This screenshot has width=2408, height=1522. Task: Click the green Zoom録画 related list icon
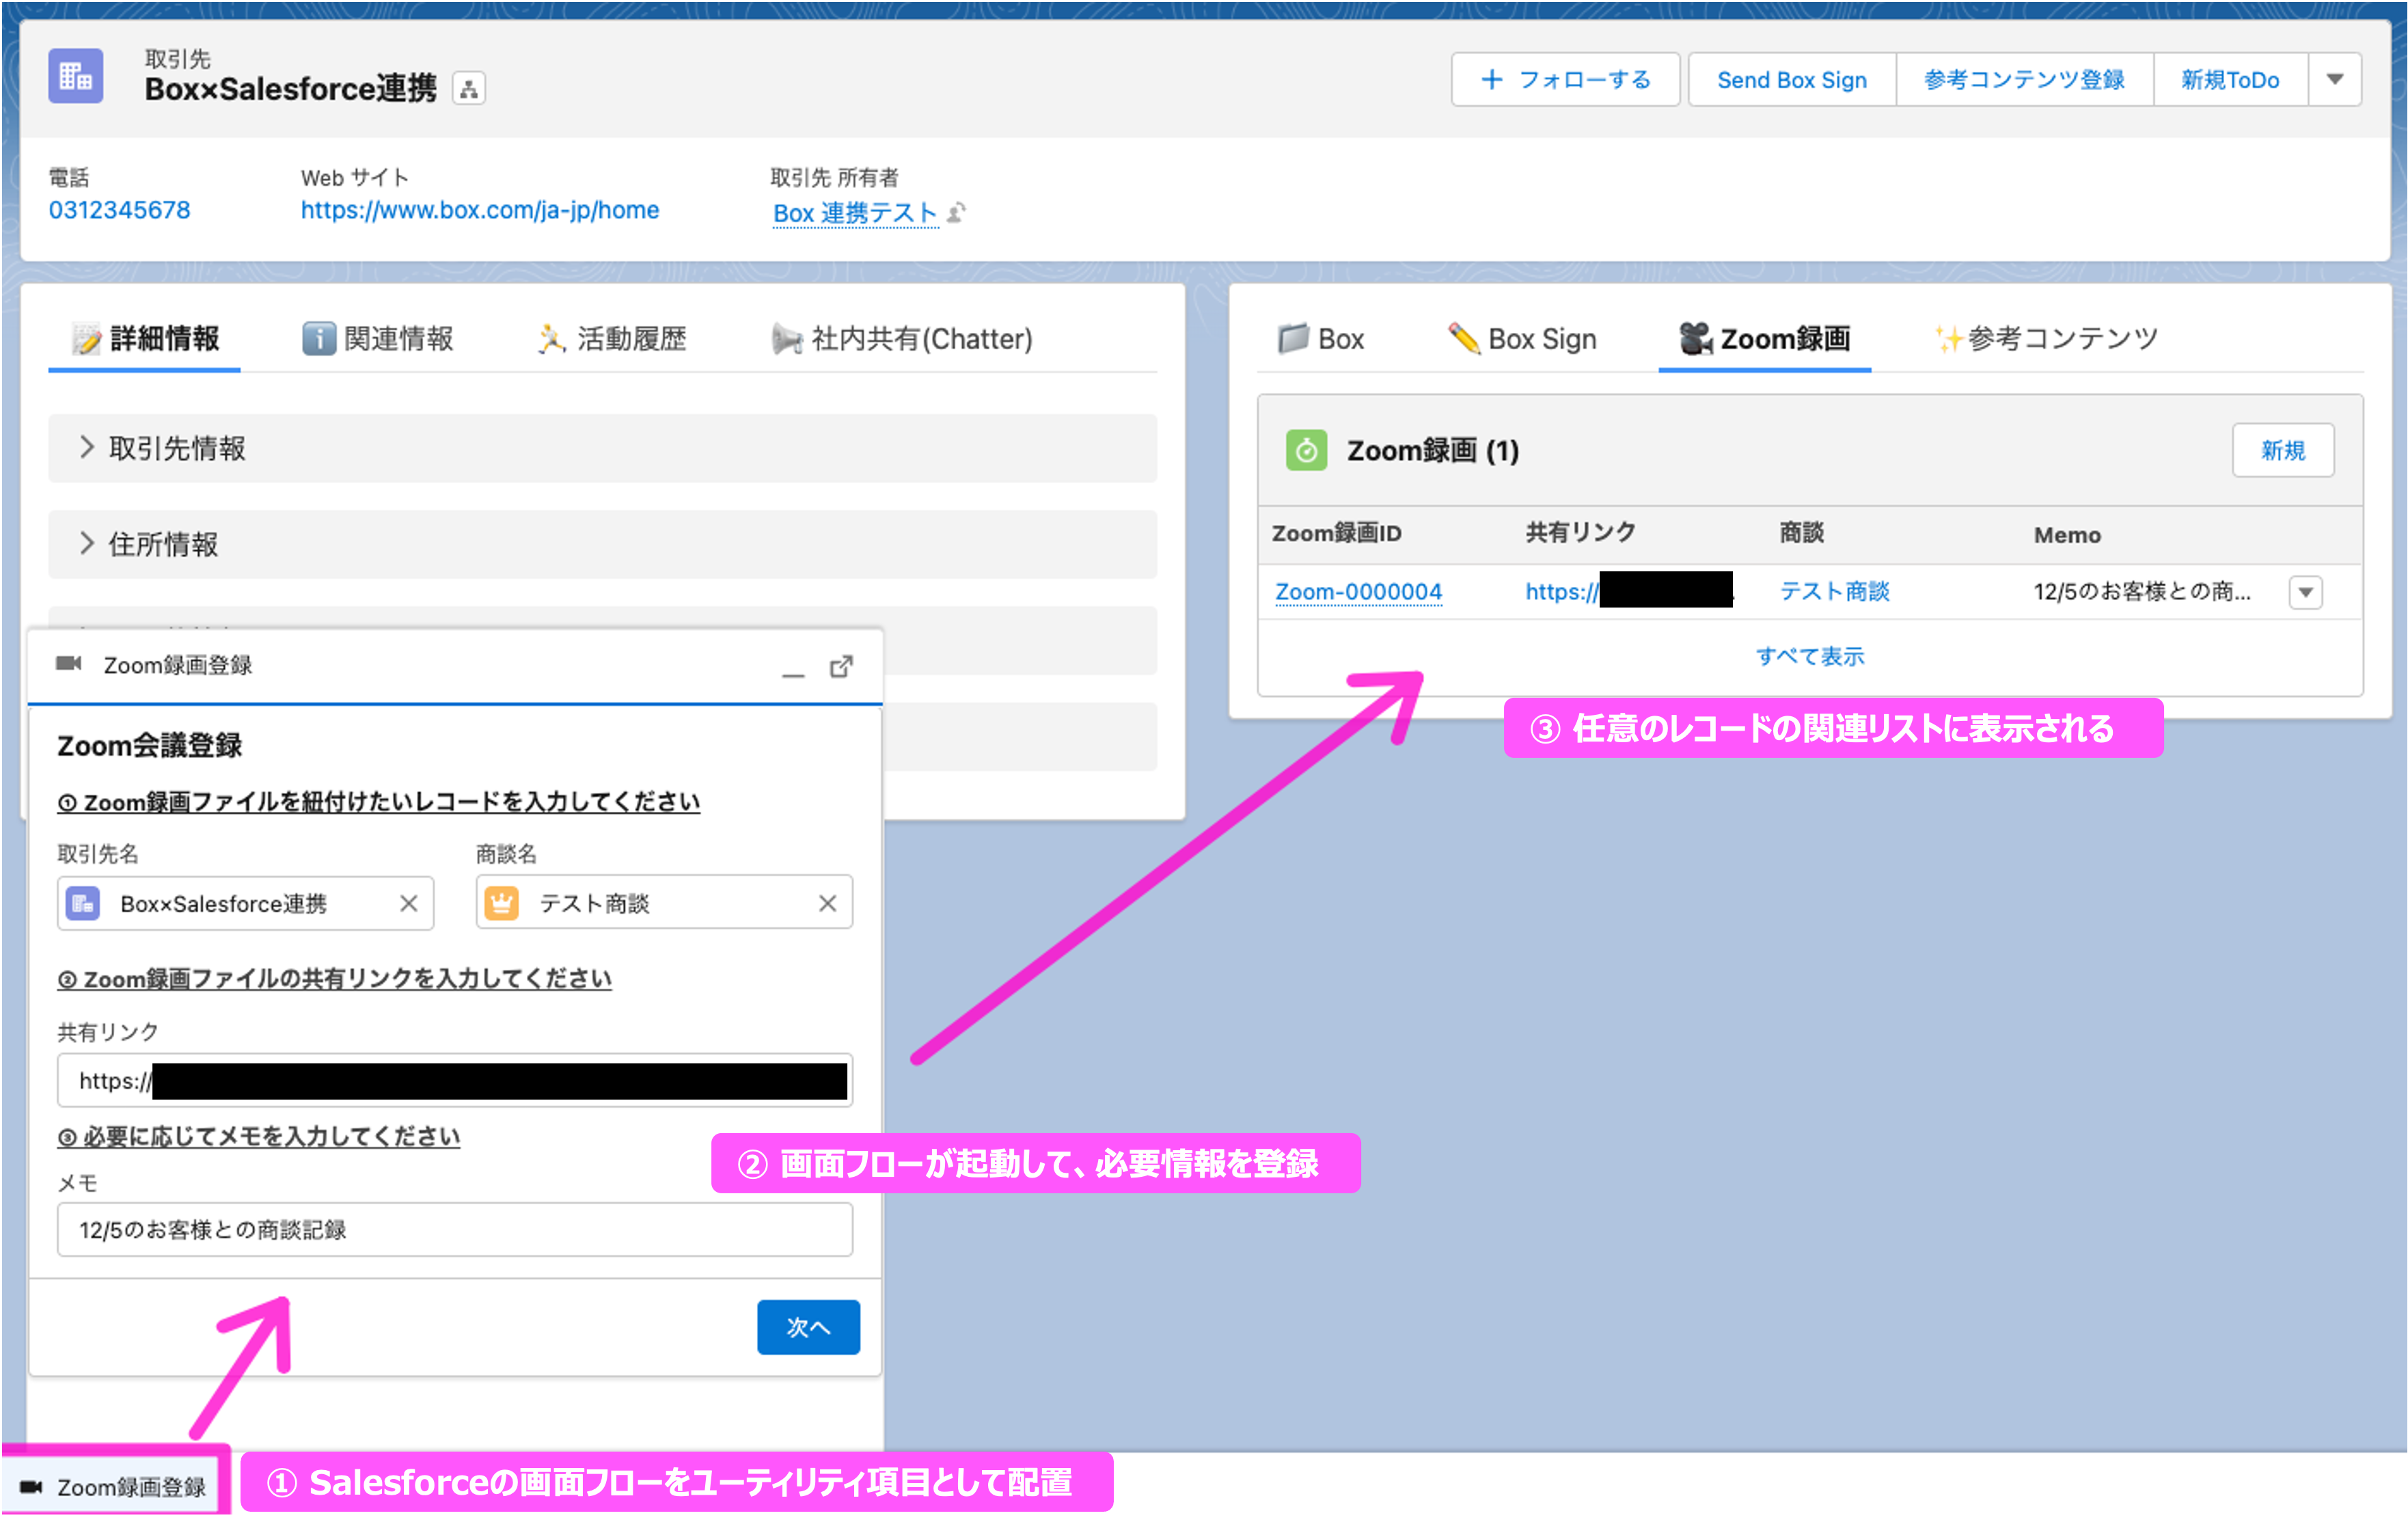(x=1306, y=451)
